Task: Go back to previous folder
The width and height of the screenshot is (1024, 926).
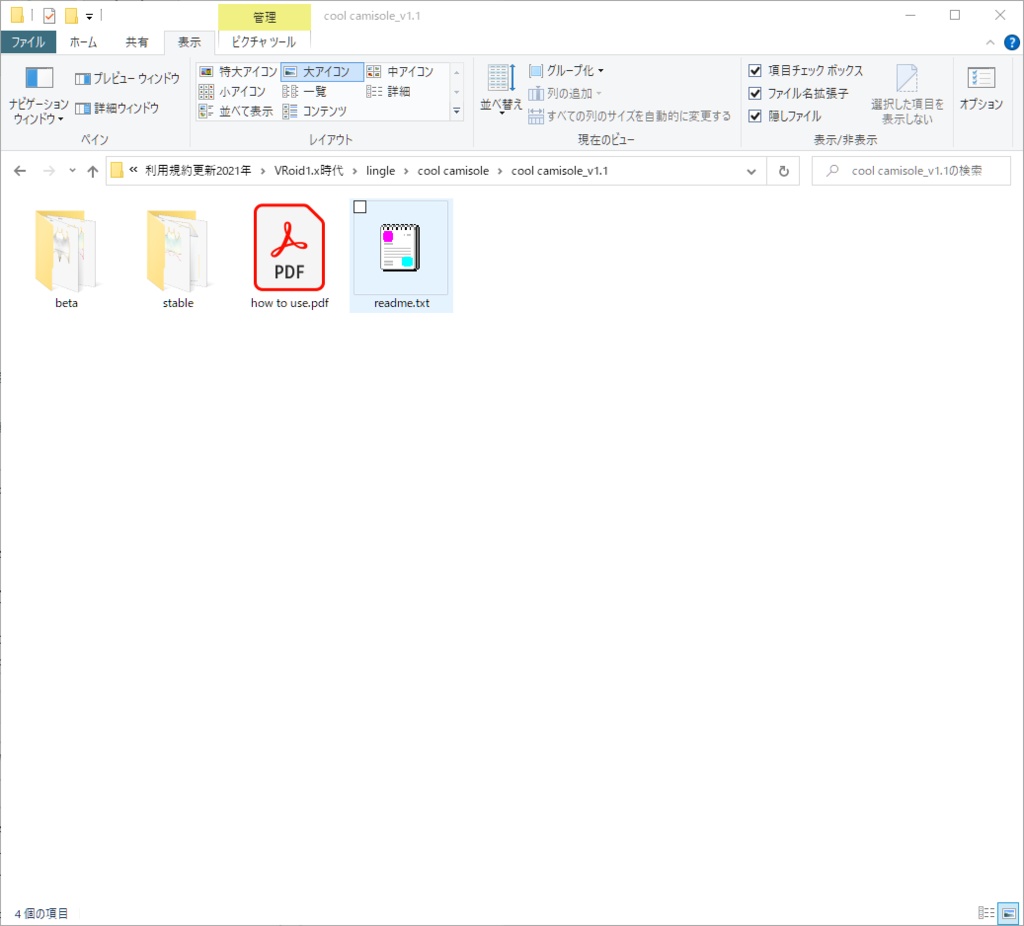Action: pyautogui.click(x=20, y=171)
